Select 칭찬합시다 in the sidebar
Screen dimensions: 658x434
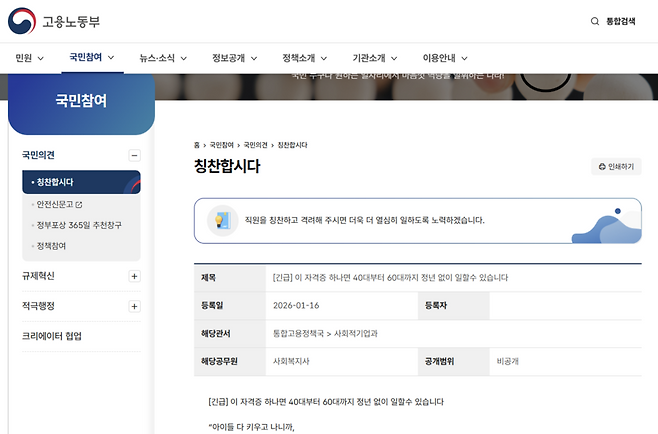(x=55, y=182)
